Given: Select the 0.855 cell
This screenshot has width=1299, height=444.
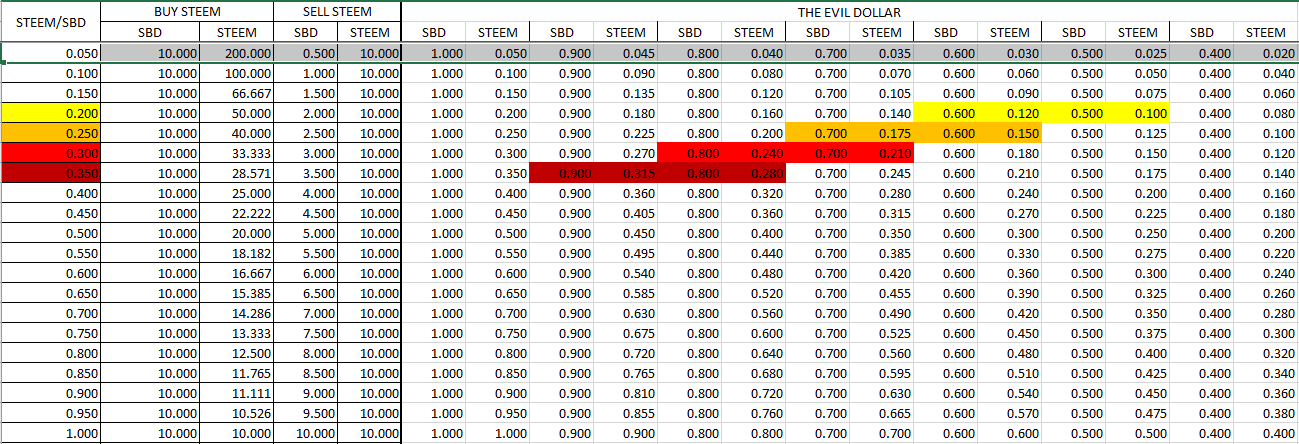Looking at the screenshot, I should [626, 413].
